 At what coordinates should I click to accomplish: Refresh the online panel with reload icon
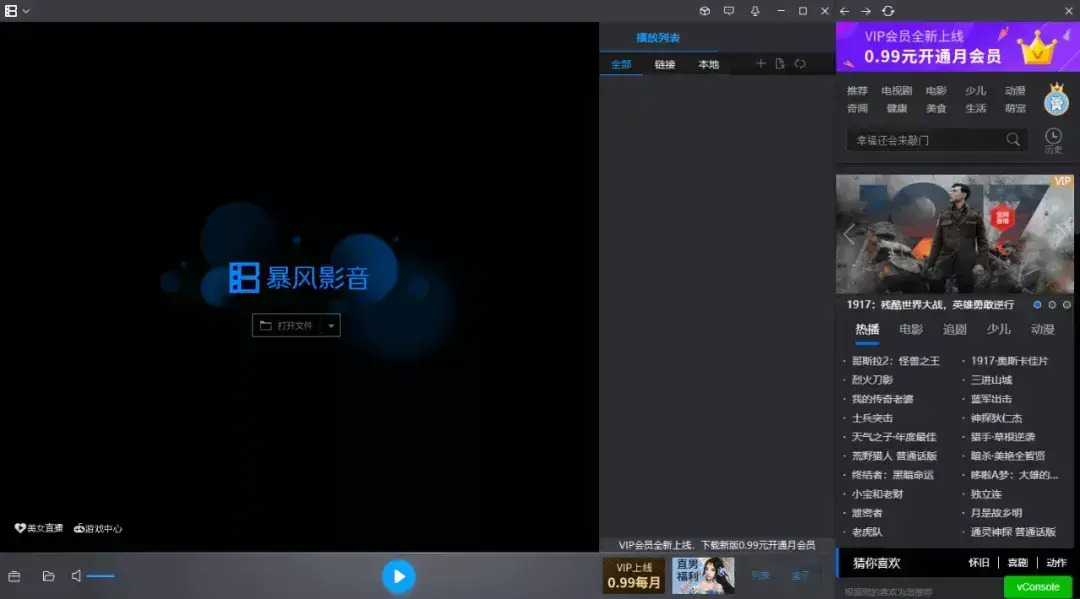(x=888, y=11)
